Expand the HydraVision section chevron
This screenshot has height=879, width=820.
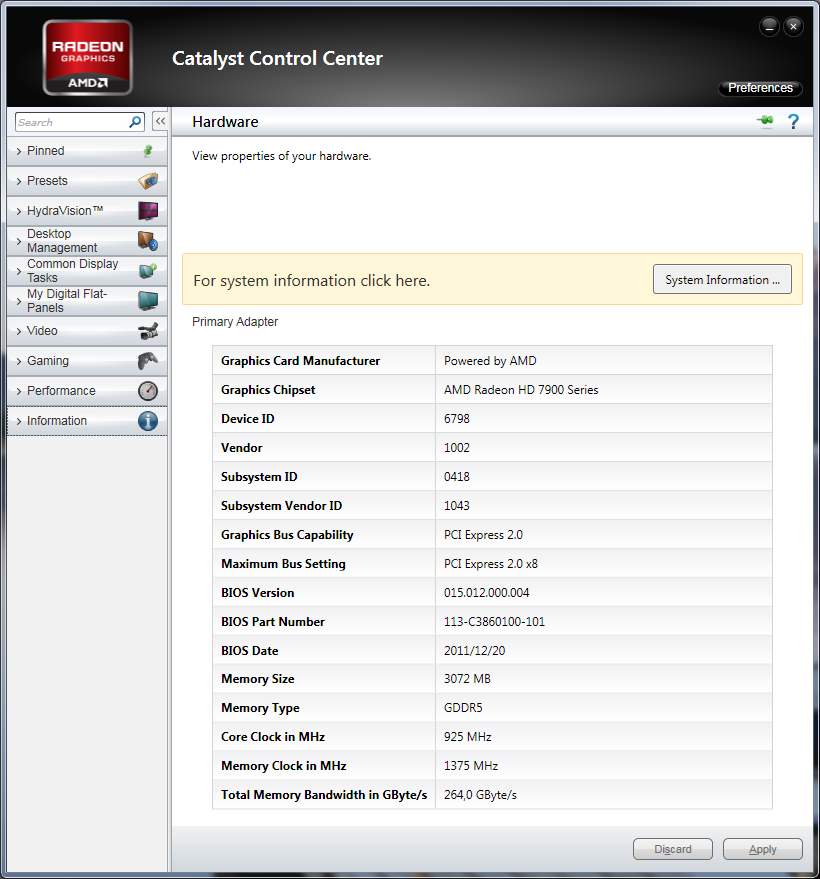click(x=19, y=211)
